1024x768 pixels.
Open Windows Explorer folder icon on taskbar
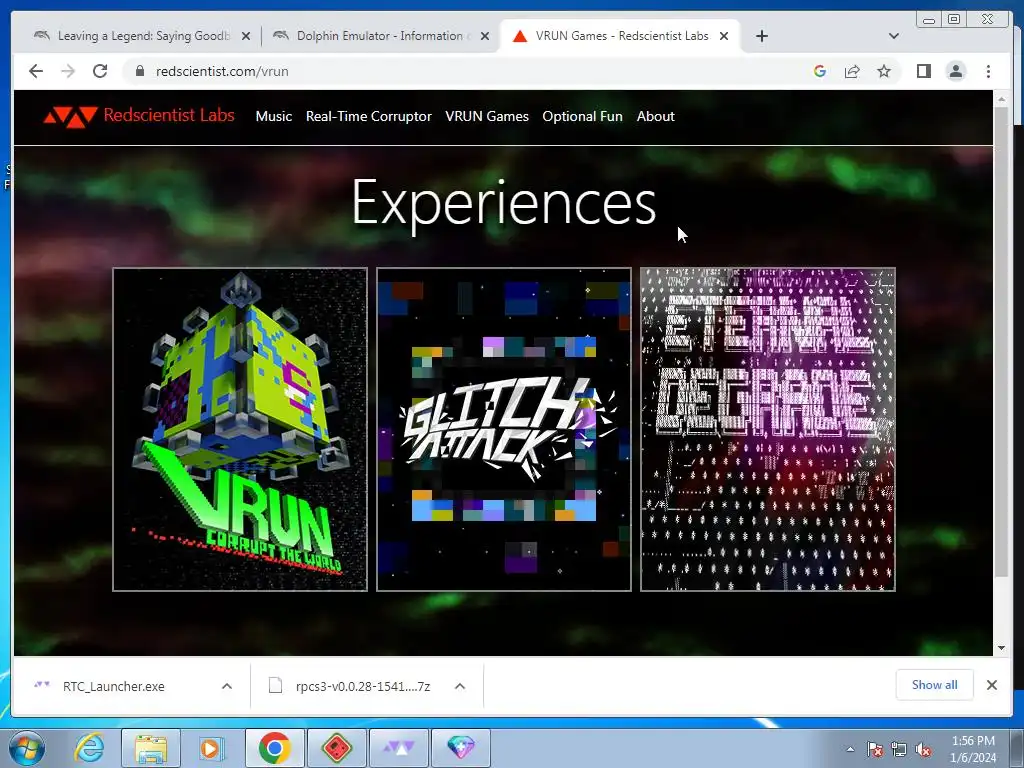pos(151,748)
